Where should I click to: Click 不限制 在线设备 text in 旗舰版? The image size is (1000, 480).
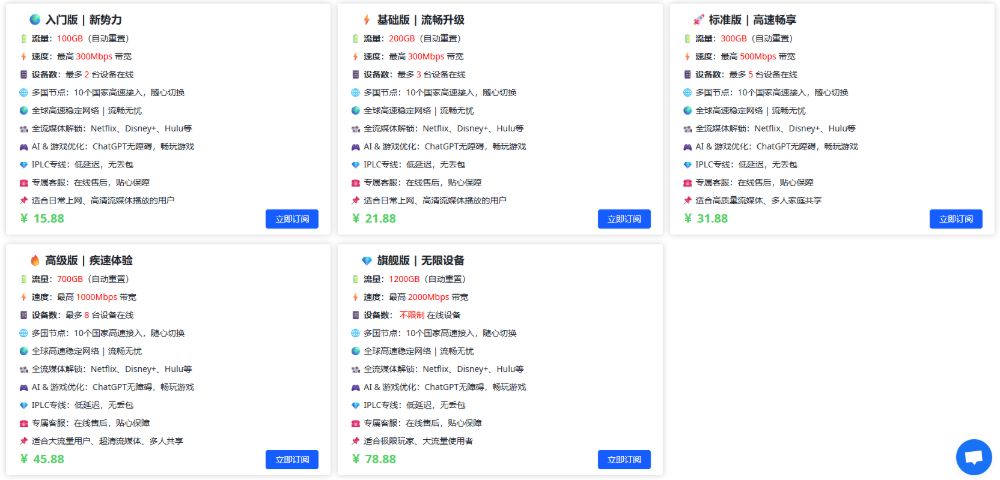pyautogui.click(x=430, y=315)
